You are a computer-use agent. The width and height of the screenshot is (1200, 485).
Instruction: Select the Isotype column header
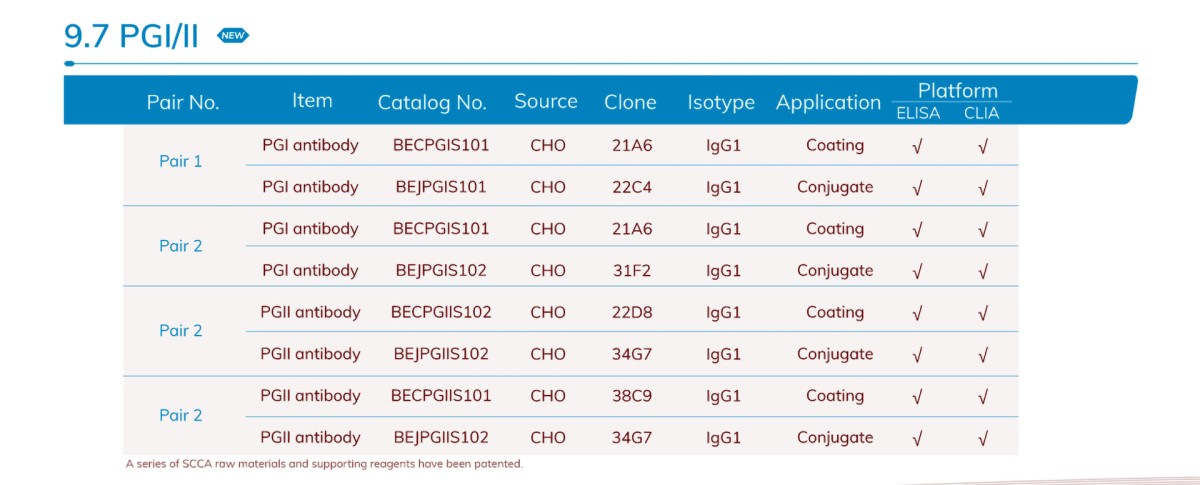(720, 102)
